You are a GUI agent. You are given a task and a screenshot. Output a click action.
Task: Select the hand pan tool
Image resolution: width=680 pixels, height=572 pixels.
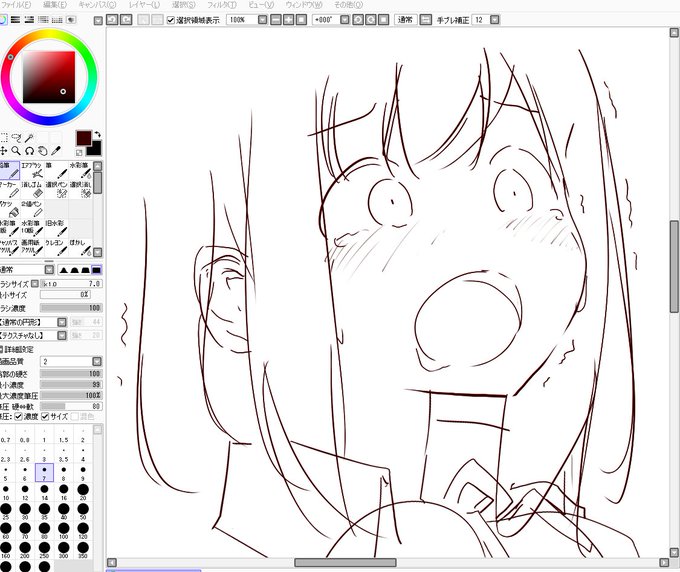pyautogui.click(x=42, y=151)
